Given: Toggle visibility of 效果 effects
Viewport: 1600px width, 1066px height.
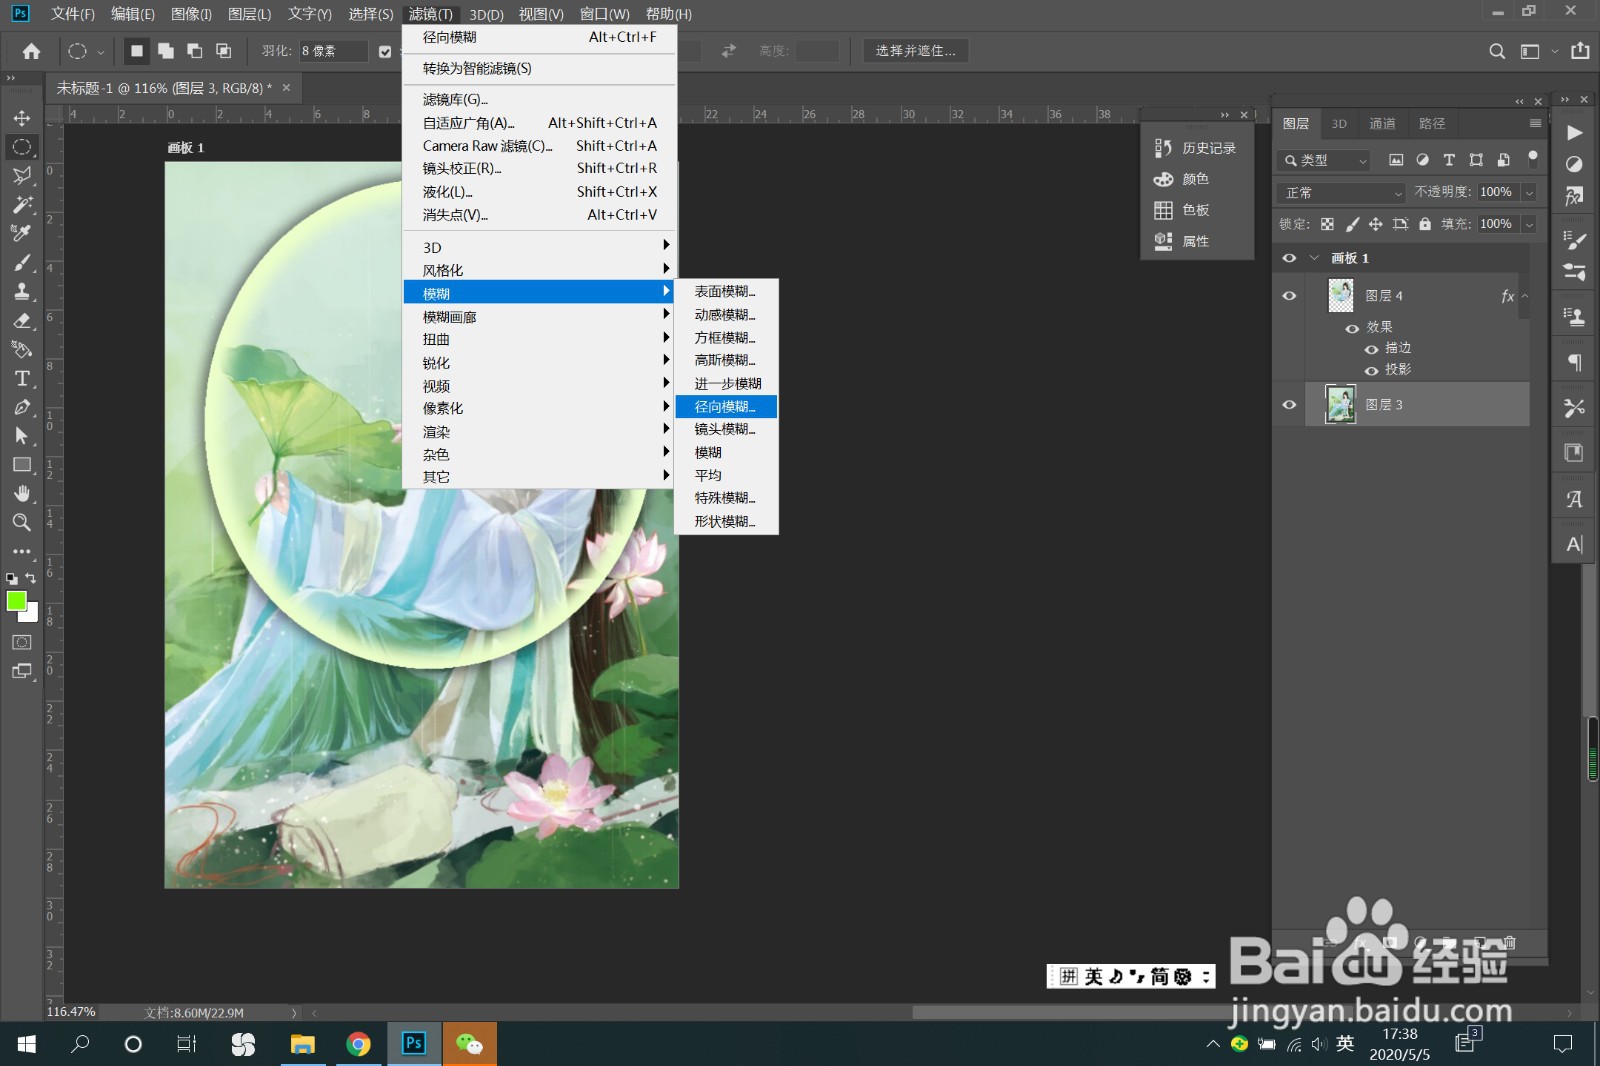Looking at the screenshot, I should point(1352,328).
